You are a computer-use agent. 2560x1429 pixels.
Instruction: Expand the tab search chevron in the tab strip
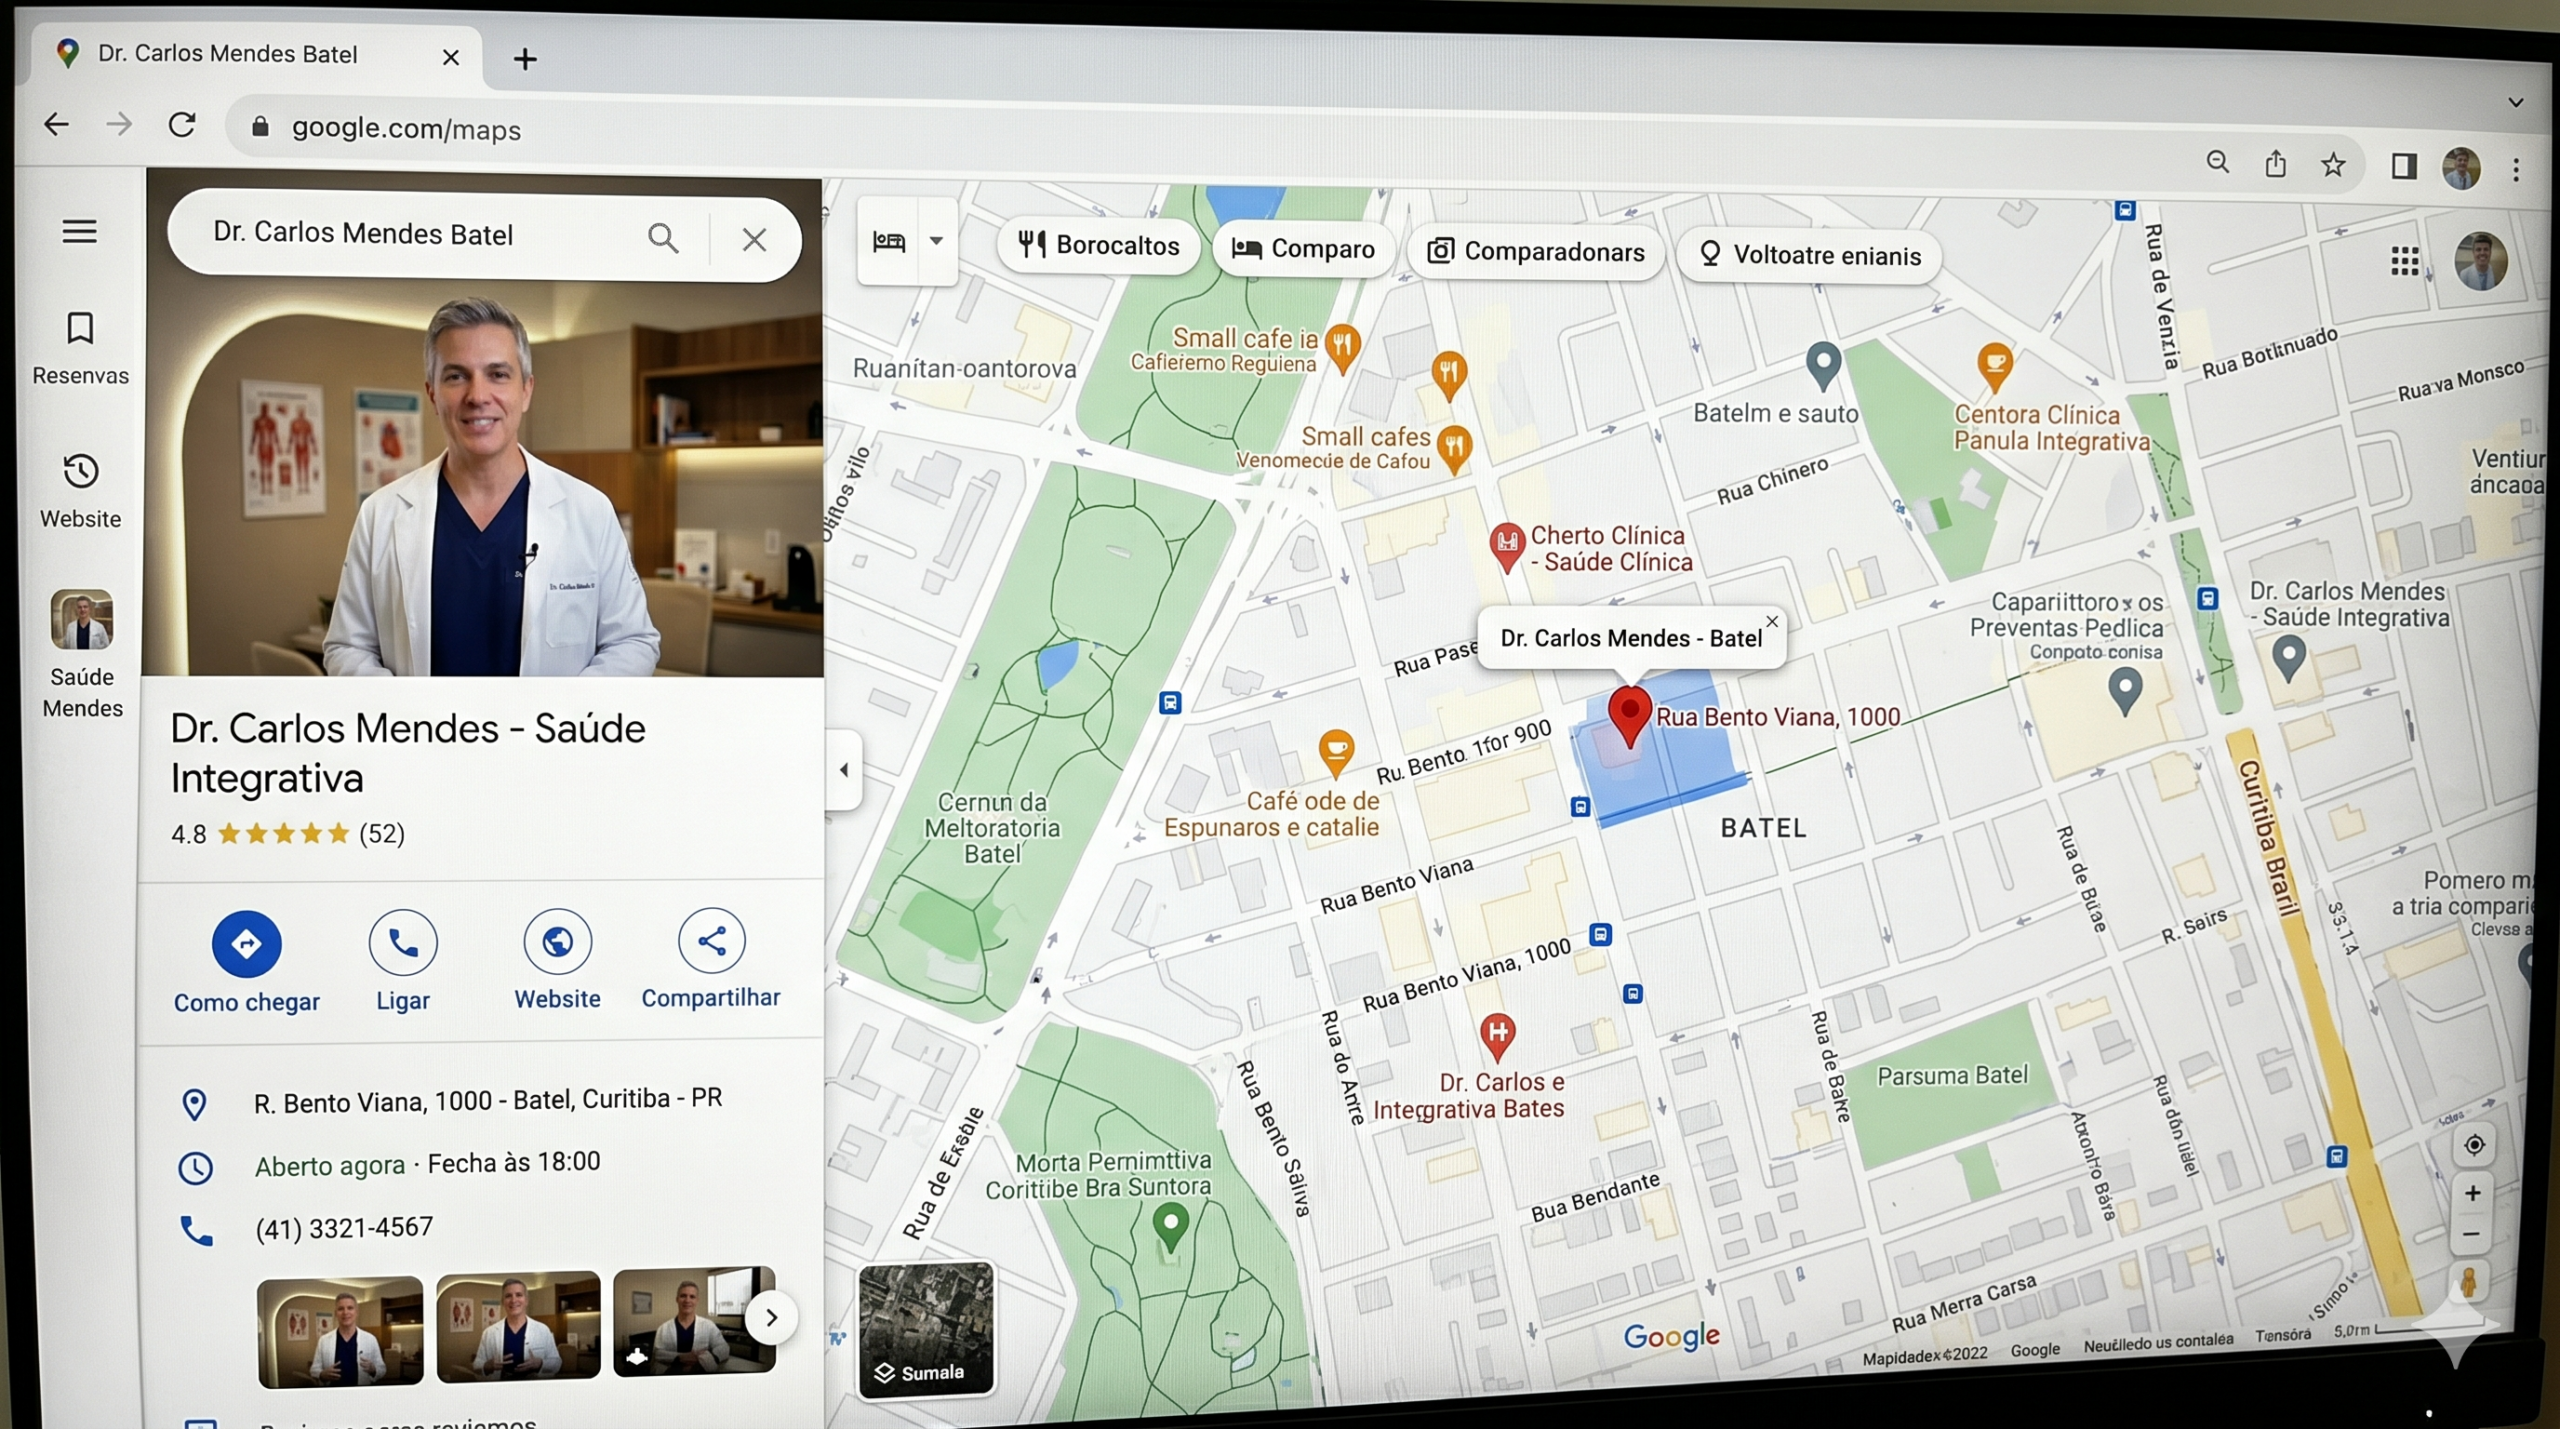click(2516, 102)
